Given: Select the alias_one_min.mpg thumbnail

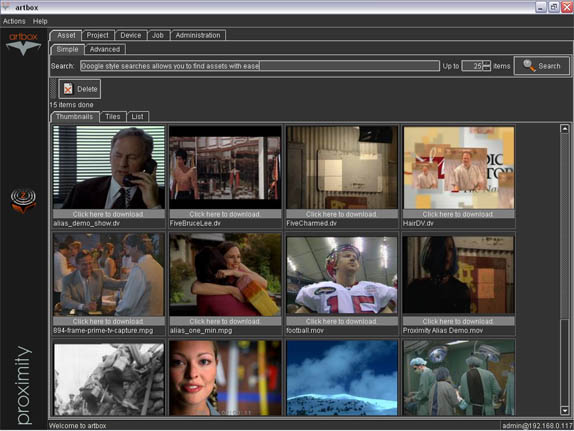Looking at the screenshot, I should pyautogui.click(x=225, y=275).
